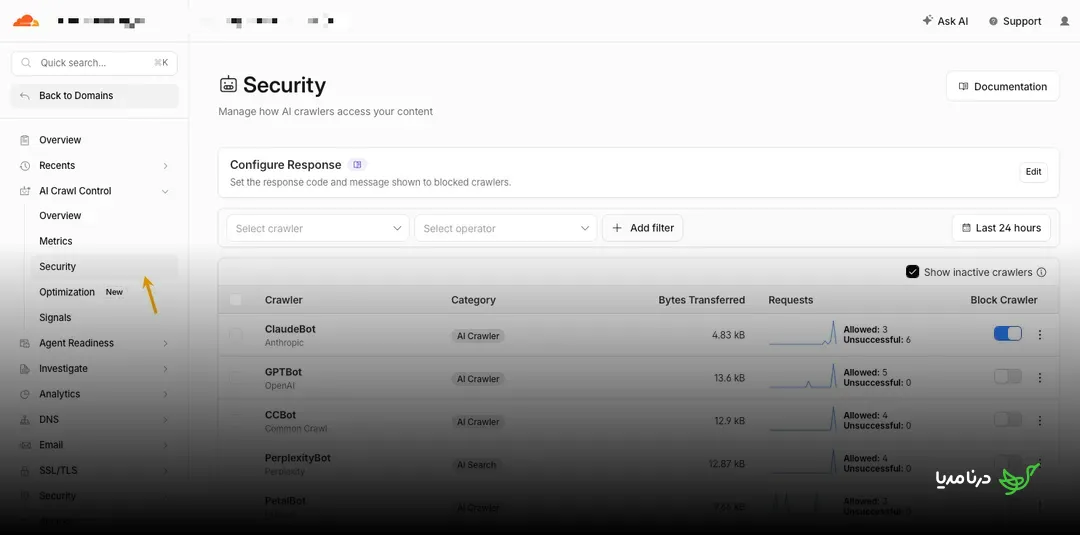
Task: Select the GPTBot row checkbox
Action: tap(236, 377)
